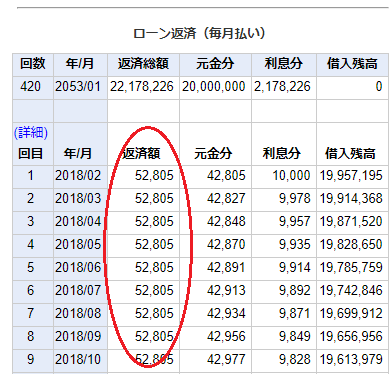
Task: Click balance value 19,656,956
Action: pos(351,337)
